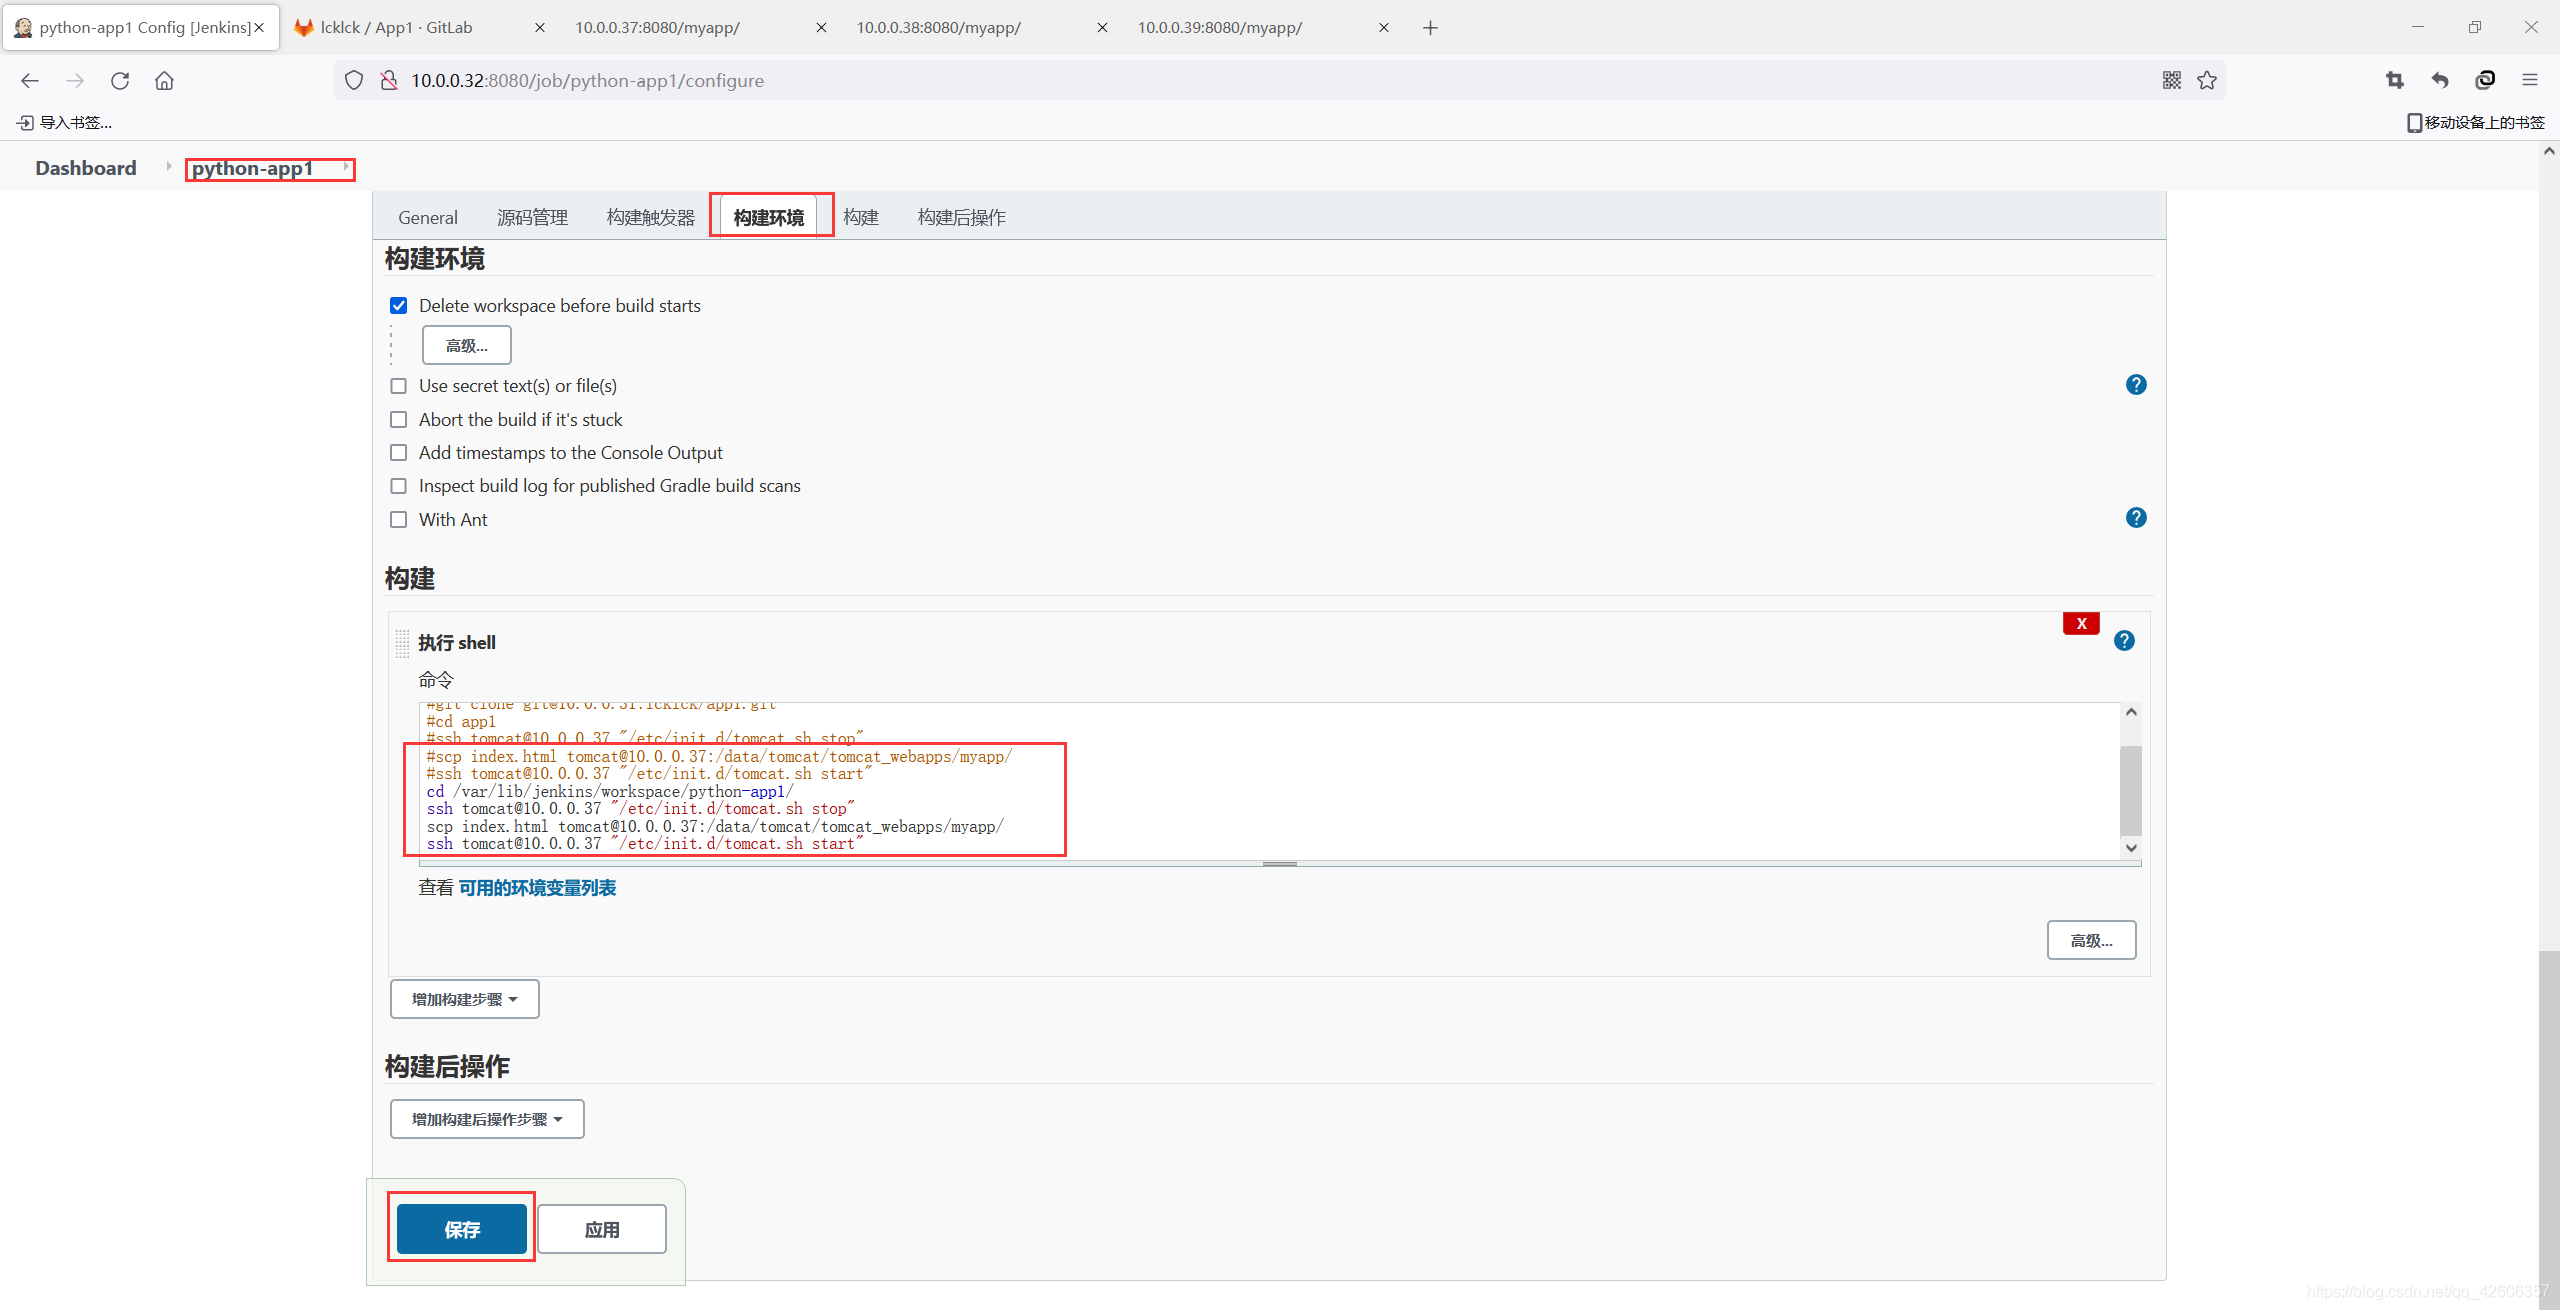Bookmark this page with the star icon
The width and height of the screenshot is (2560, 1310).
2207,80
